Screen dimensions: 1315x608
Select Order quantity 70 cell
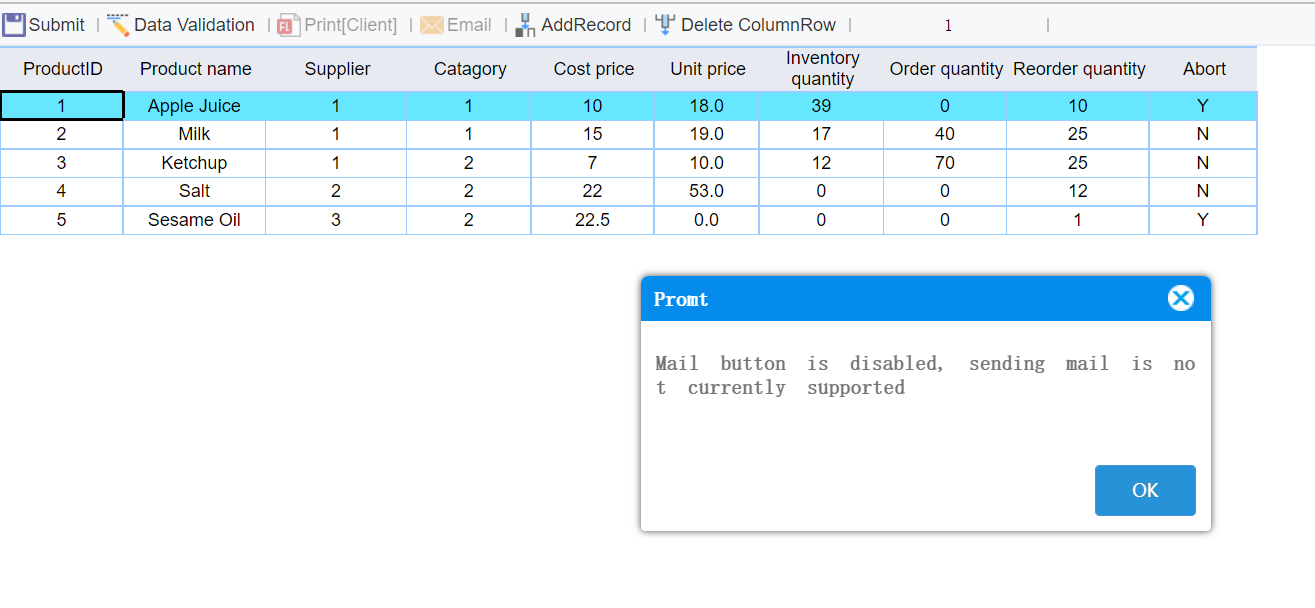tap(945, 163)
